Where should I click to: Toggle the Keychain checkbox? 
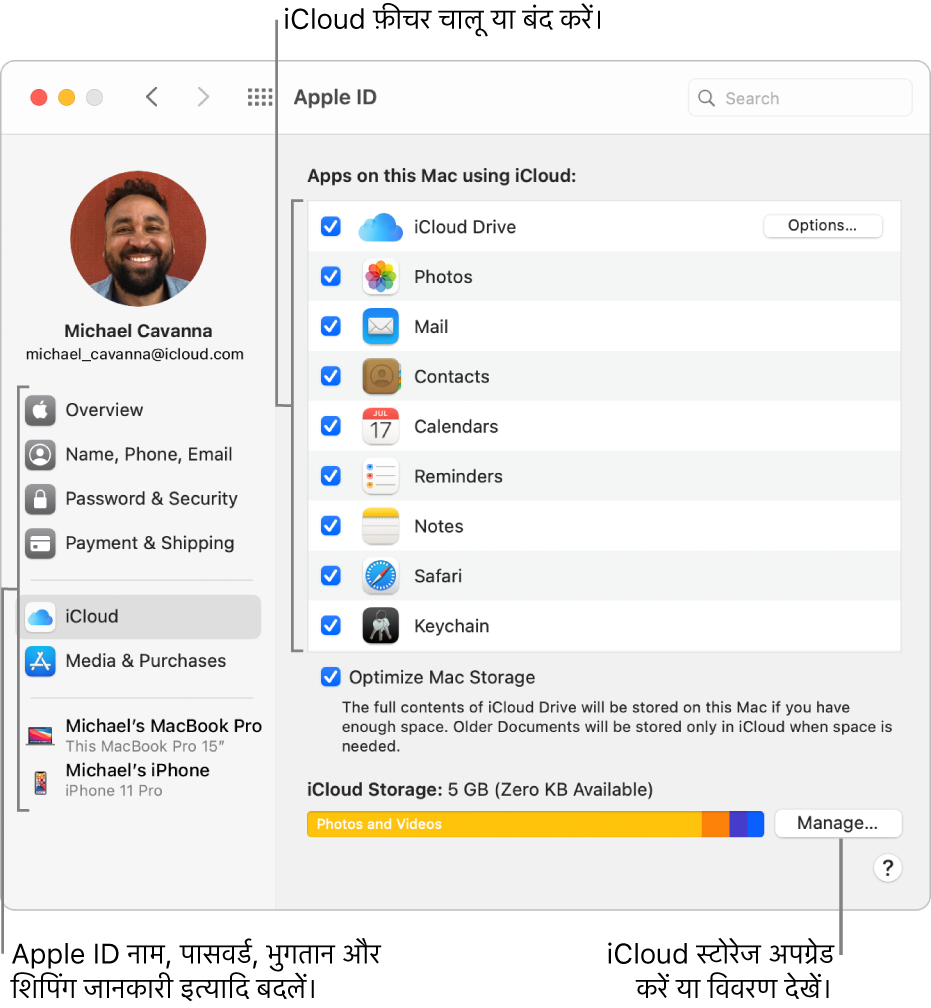[x=330, y=625]
